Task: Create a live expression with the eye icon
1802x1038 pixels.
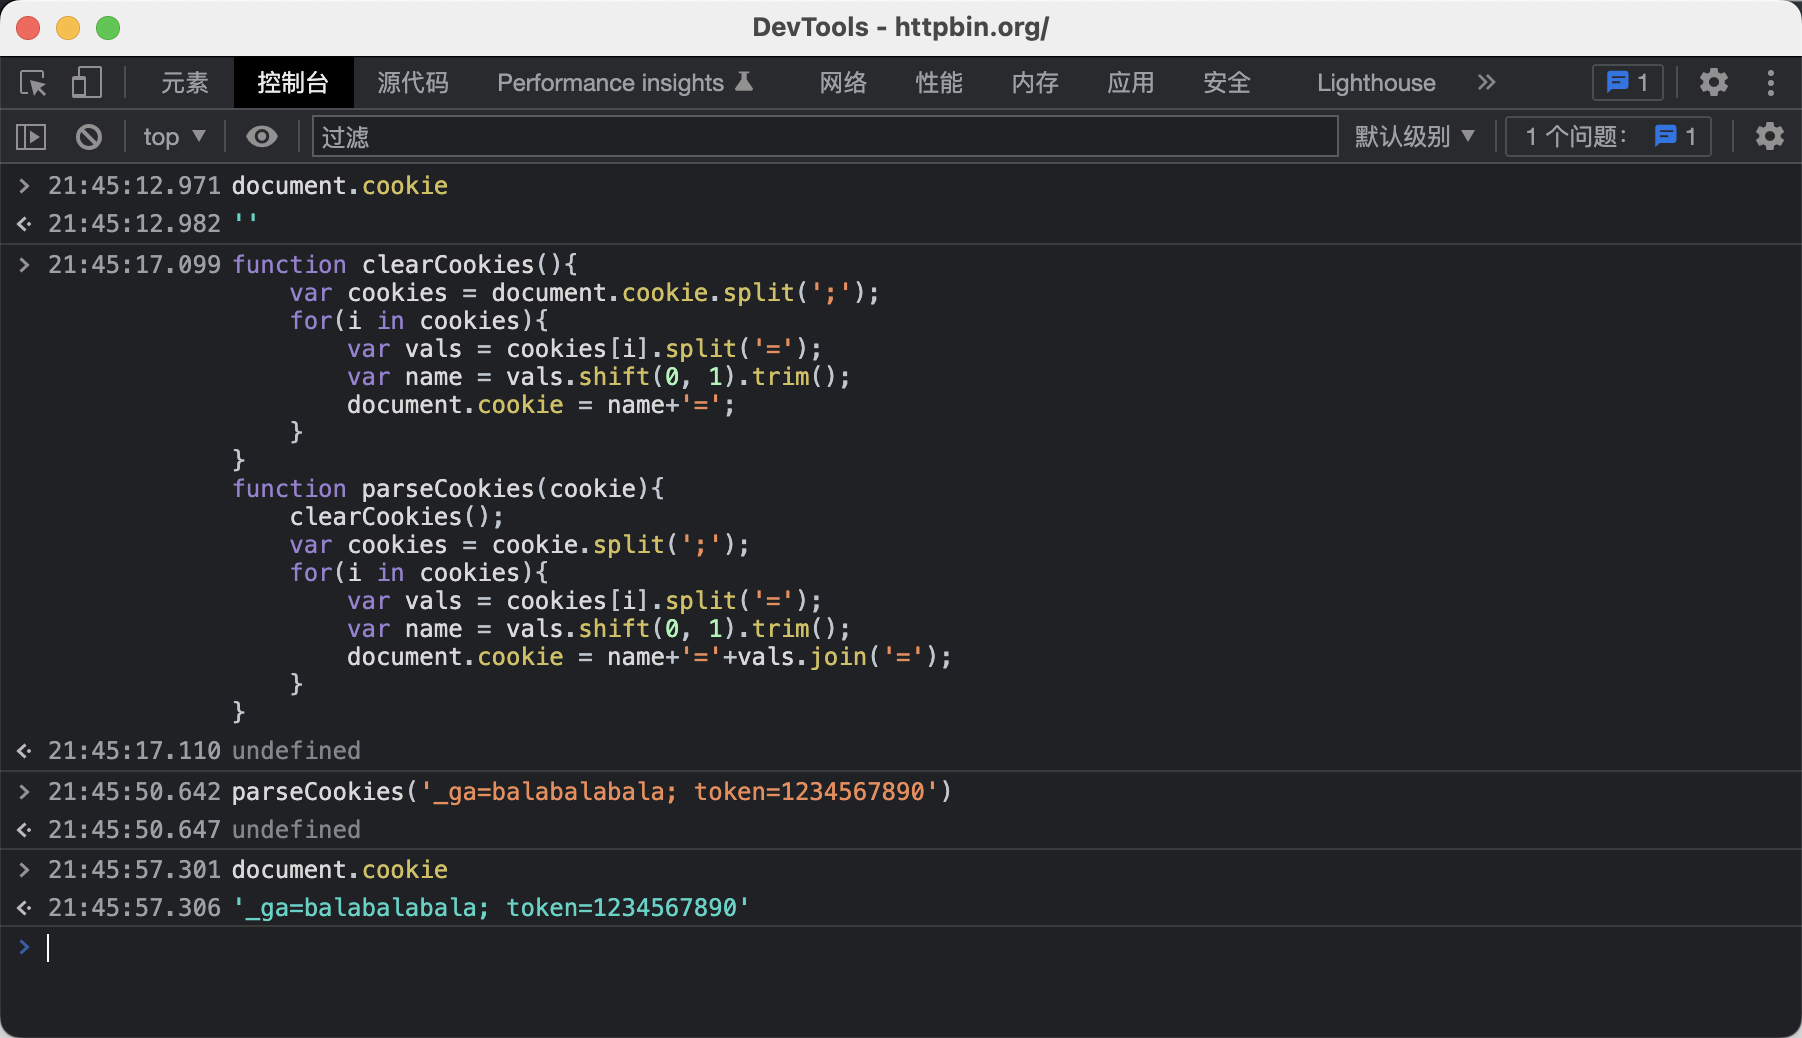Action: [262, 137]
